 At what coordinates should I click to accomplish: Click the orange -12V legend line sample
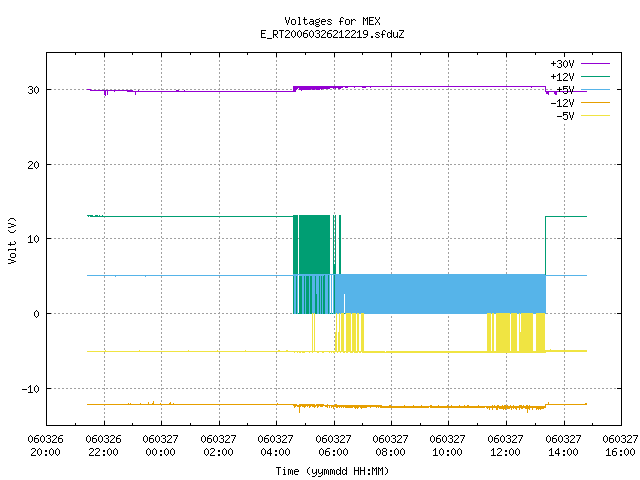[x=595, y=102]
